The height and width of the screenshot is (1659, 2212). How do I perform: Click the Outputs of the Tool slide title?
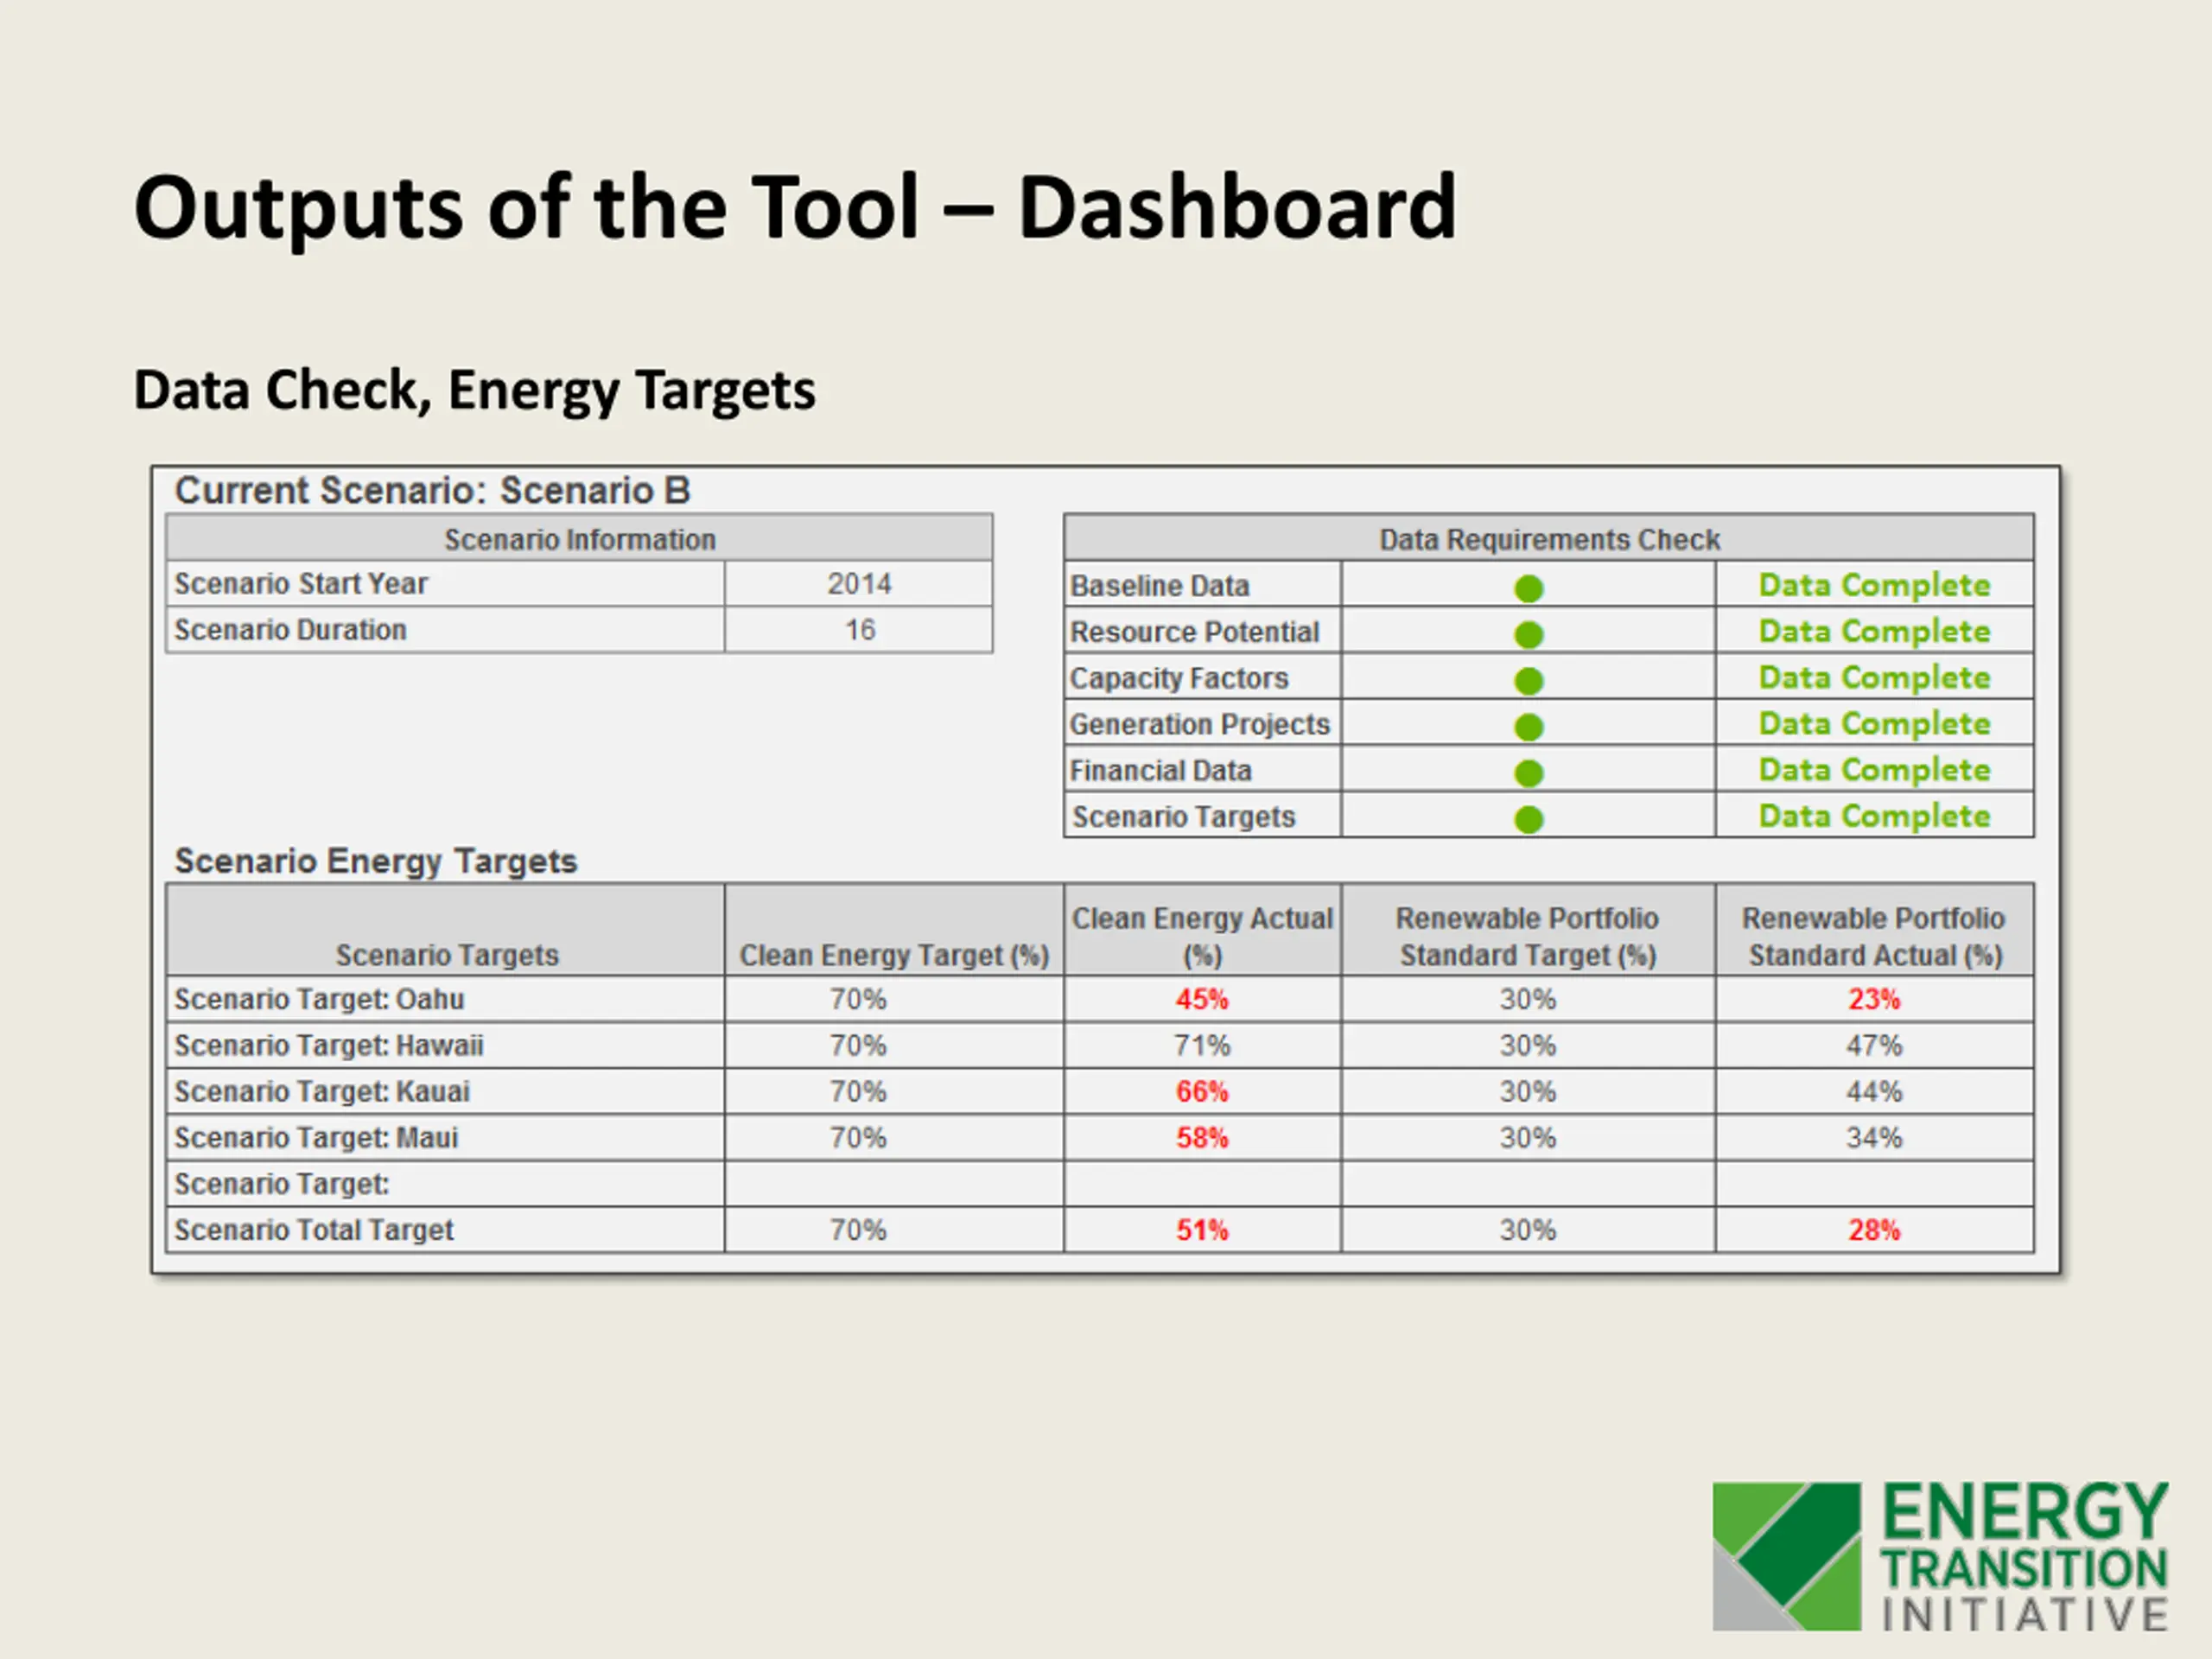pyautogui.click(x=795, y=208)
